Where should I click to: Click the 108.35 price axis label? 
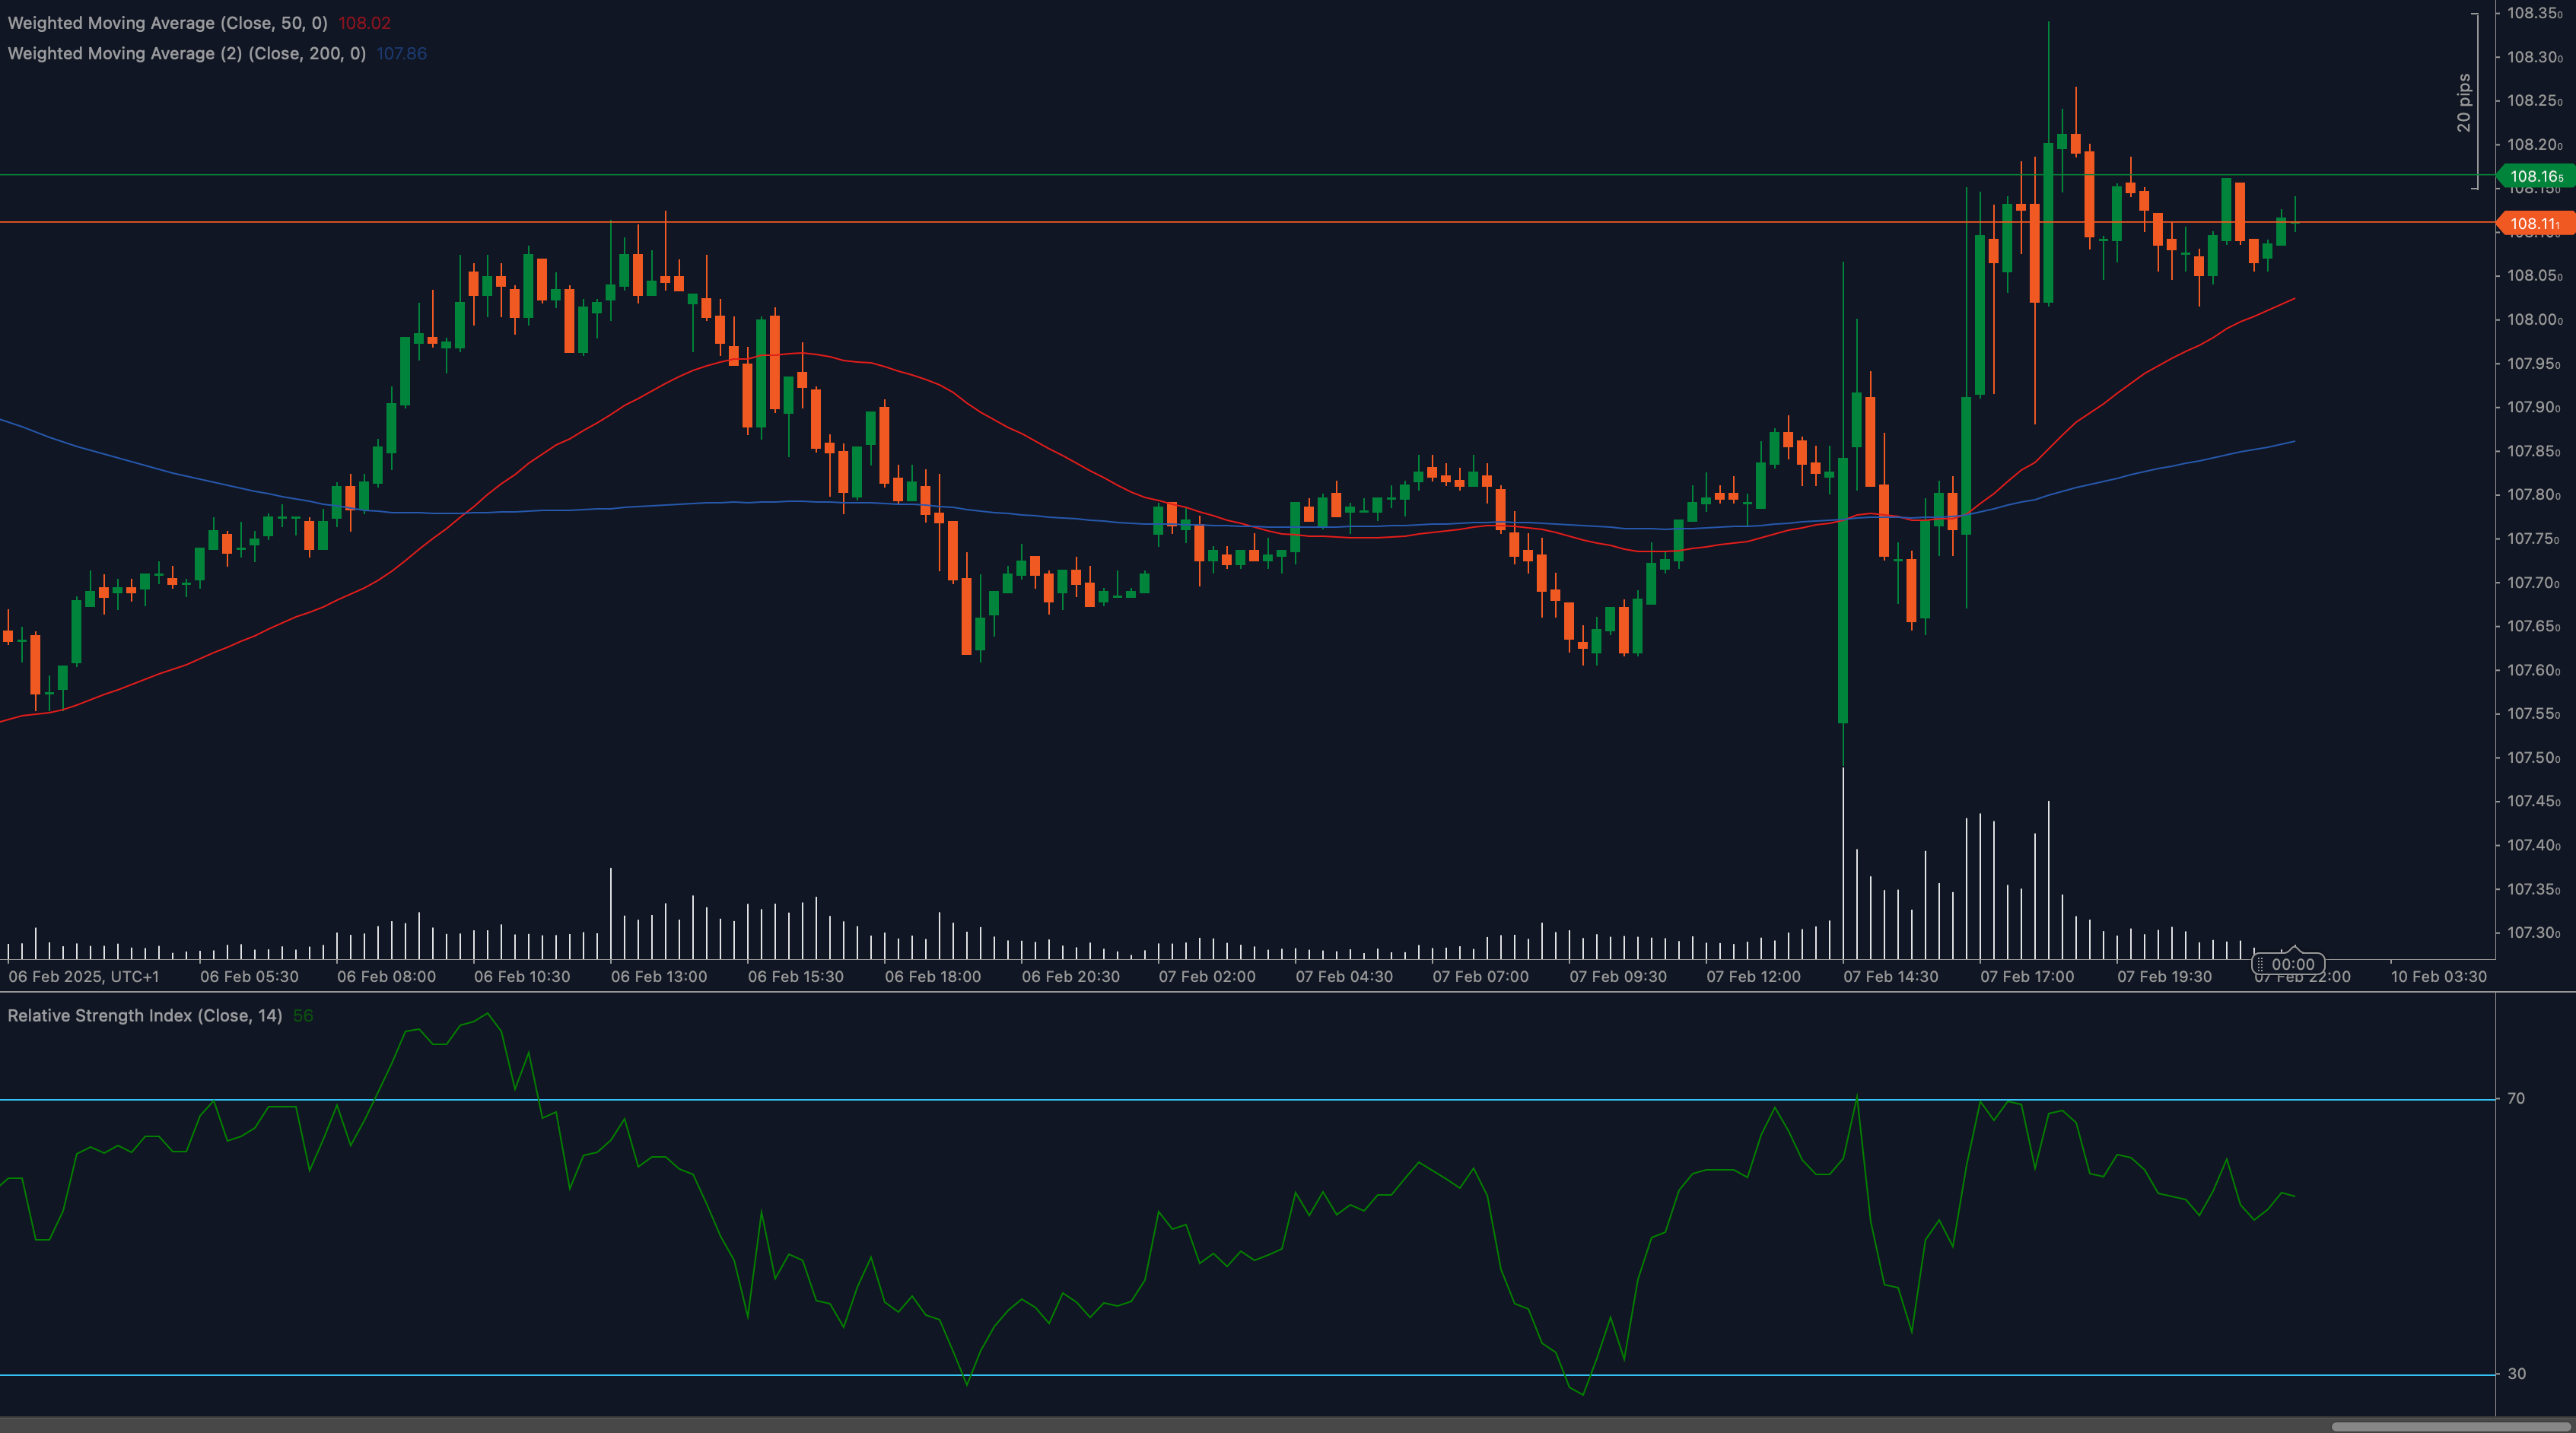point(2534,13)
